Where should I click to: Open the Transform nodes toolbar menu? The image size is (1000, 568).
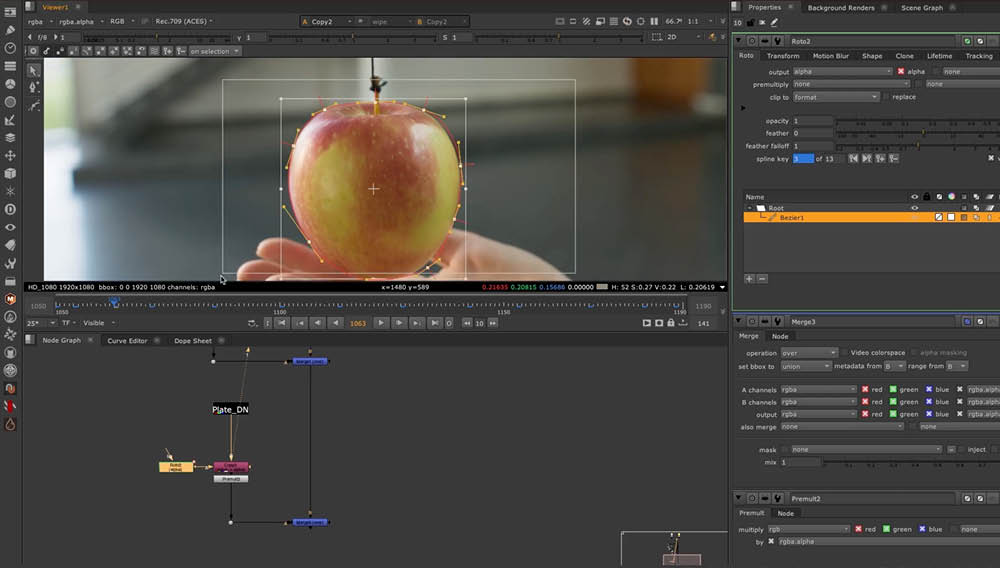pyautogui.click(x=10, y=156)
